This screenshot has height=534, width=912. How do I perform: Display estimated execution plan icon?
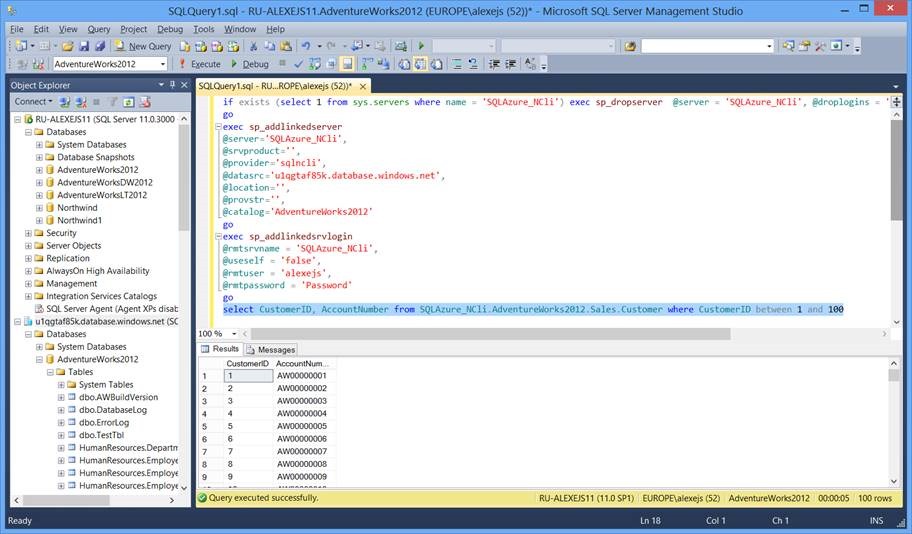[x=315, y=64]
